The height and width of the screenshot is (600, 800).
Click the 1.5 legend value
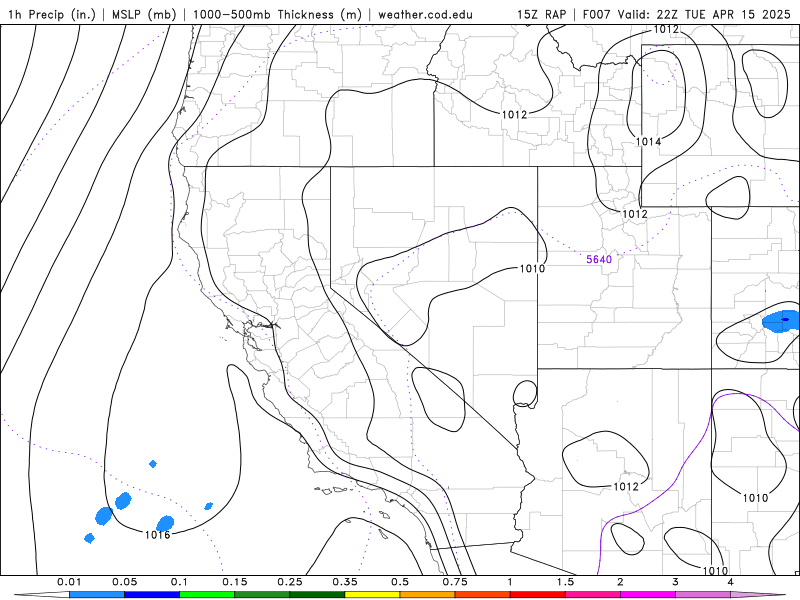coord(565,582)
